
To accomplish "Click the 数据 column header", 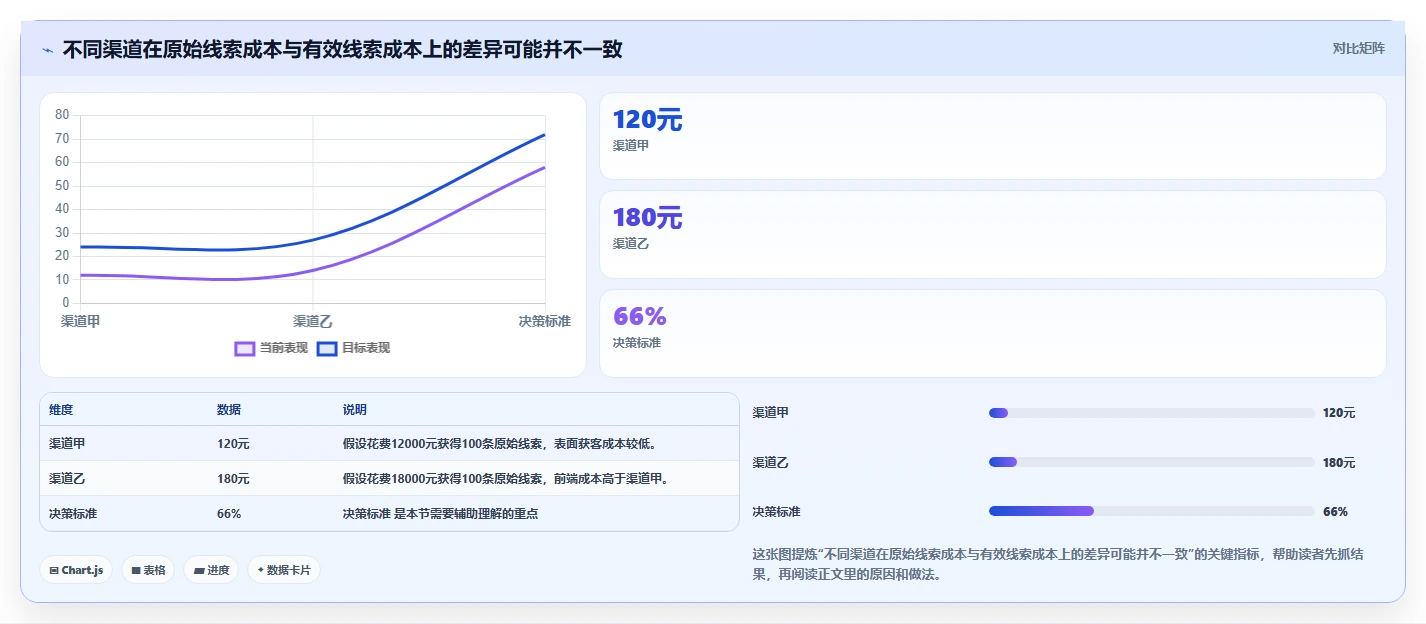I will point(229,410).
